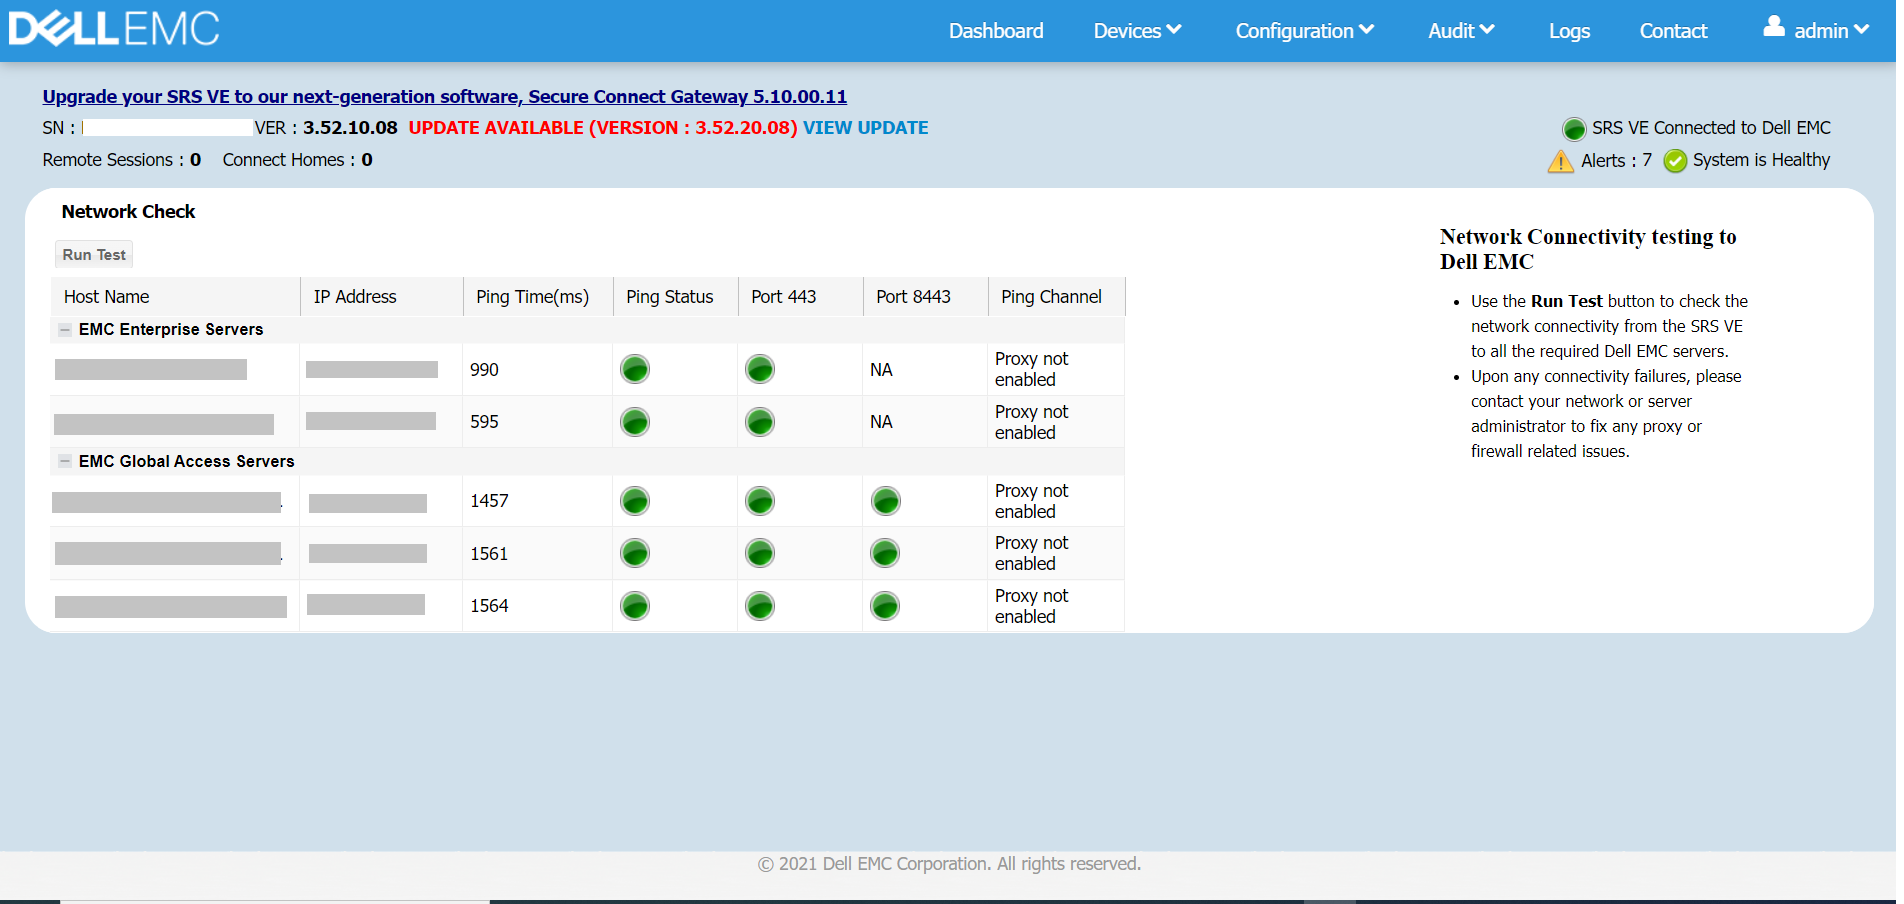Click the Ping Time(ms) column header
The width and height of the screenshot is (1904, 904).
click(532, 297)
